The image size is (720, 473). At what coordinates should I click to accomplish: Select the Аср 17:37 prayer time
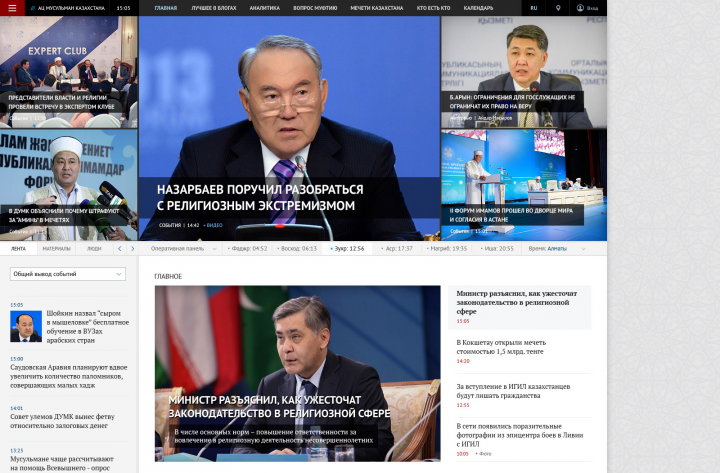397,248
